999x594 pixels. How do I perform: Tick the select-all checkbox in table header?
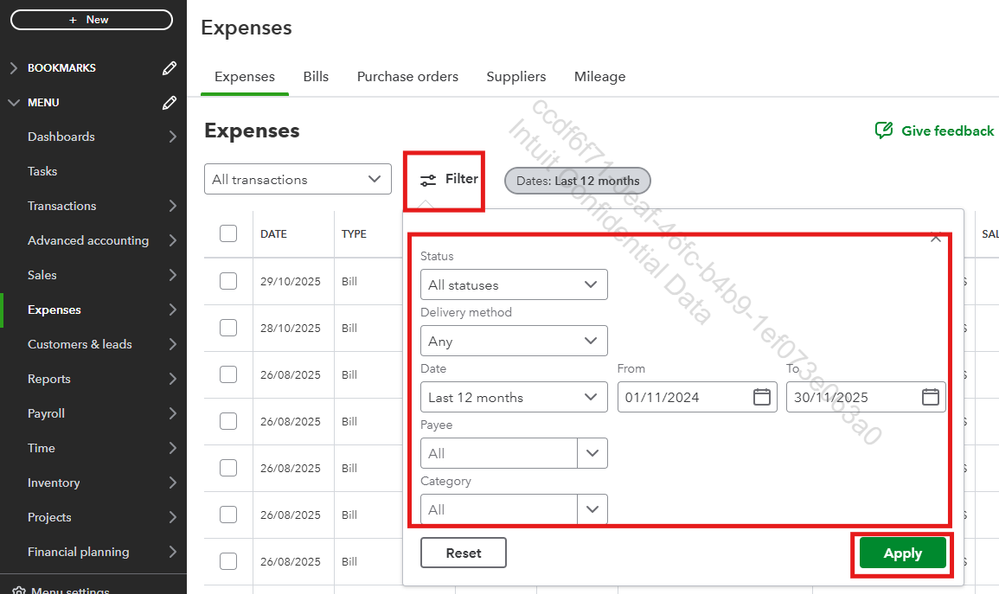point(228,233)
